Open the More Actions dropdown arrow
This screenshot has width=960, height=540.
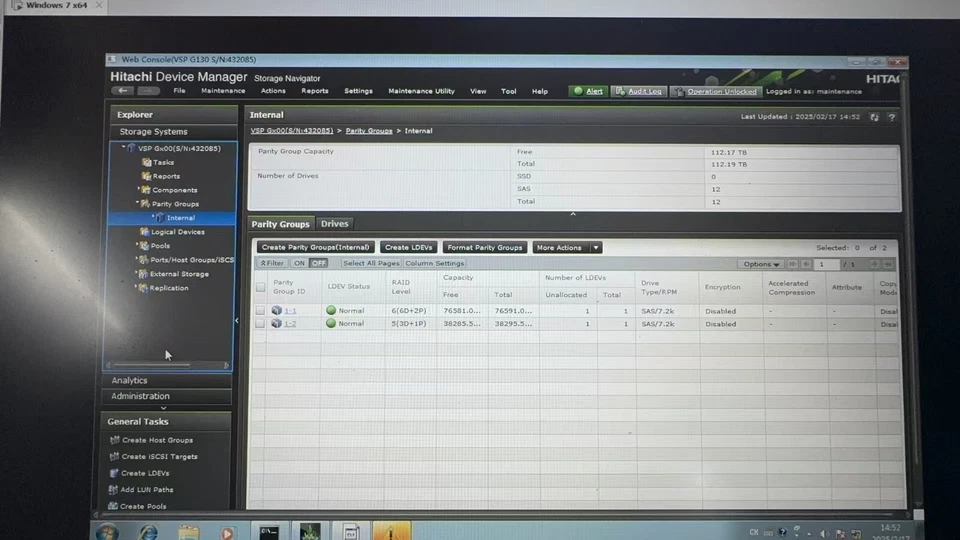coord(596,247)
